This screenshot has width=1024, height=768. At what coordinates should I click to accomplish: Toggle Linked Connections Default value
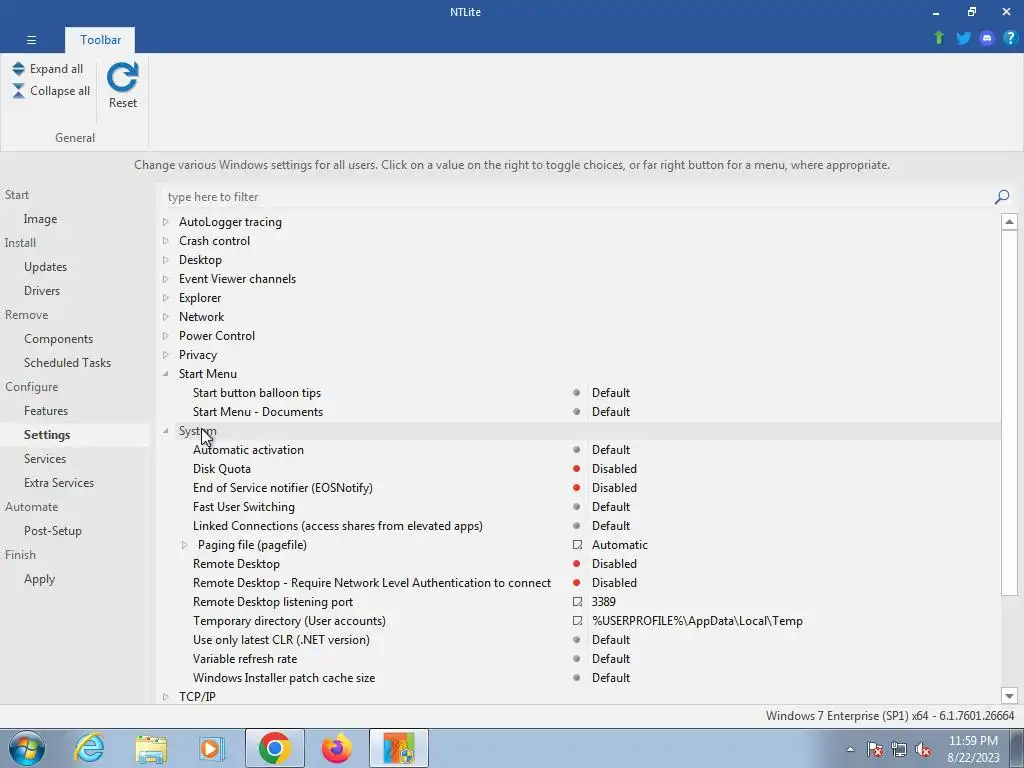pyautogui.click(x=611, y=526)
